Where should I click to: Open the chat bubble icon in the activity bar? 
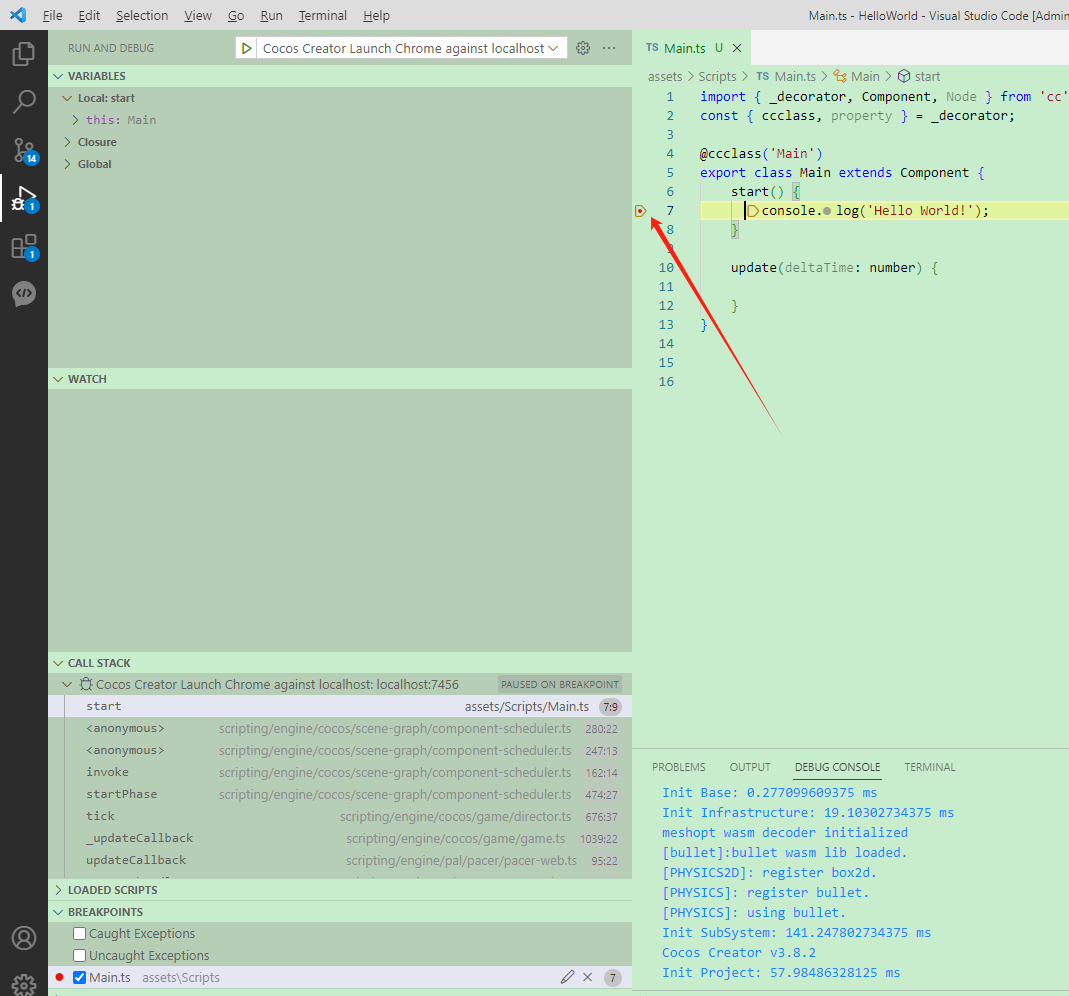point(24,294)
